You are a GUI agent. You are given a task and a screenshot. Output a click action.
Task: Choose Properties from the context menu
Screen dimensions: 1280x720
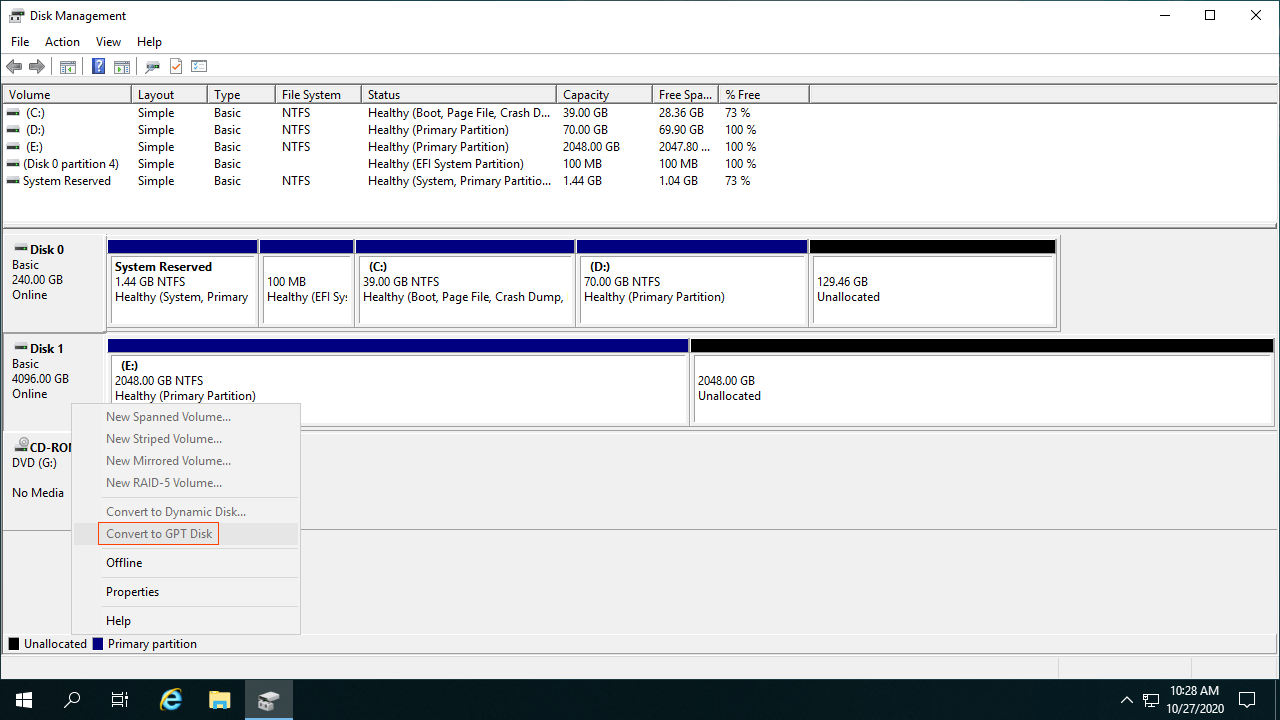point(132,592)
